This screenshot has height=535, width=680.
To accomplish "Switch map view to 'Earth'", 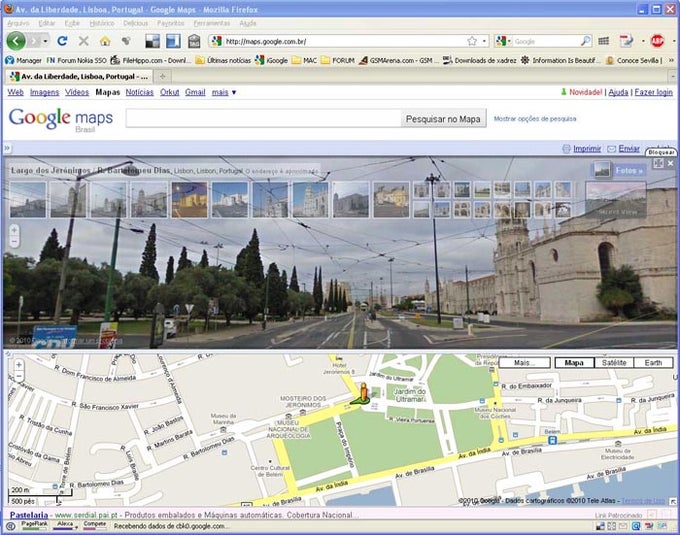I will tap(653, 362).
